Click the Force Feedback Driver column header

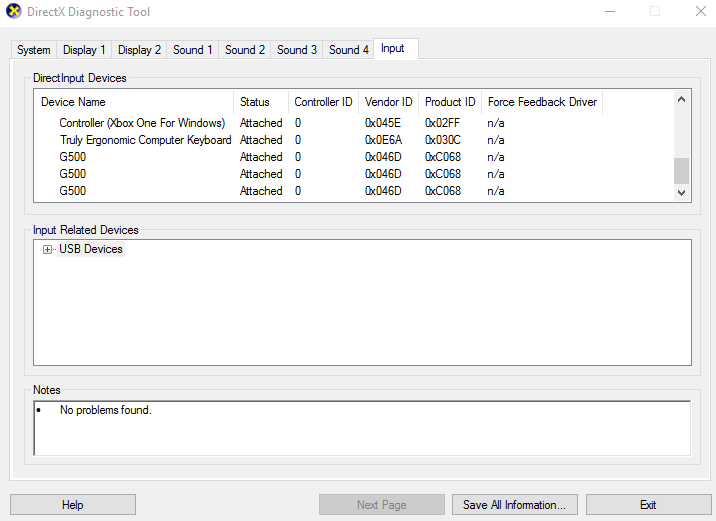point(542,102)
